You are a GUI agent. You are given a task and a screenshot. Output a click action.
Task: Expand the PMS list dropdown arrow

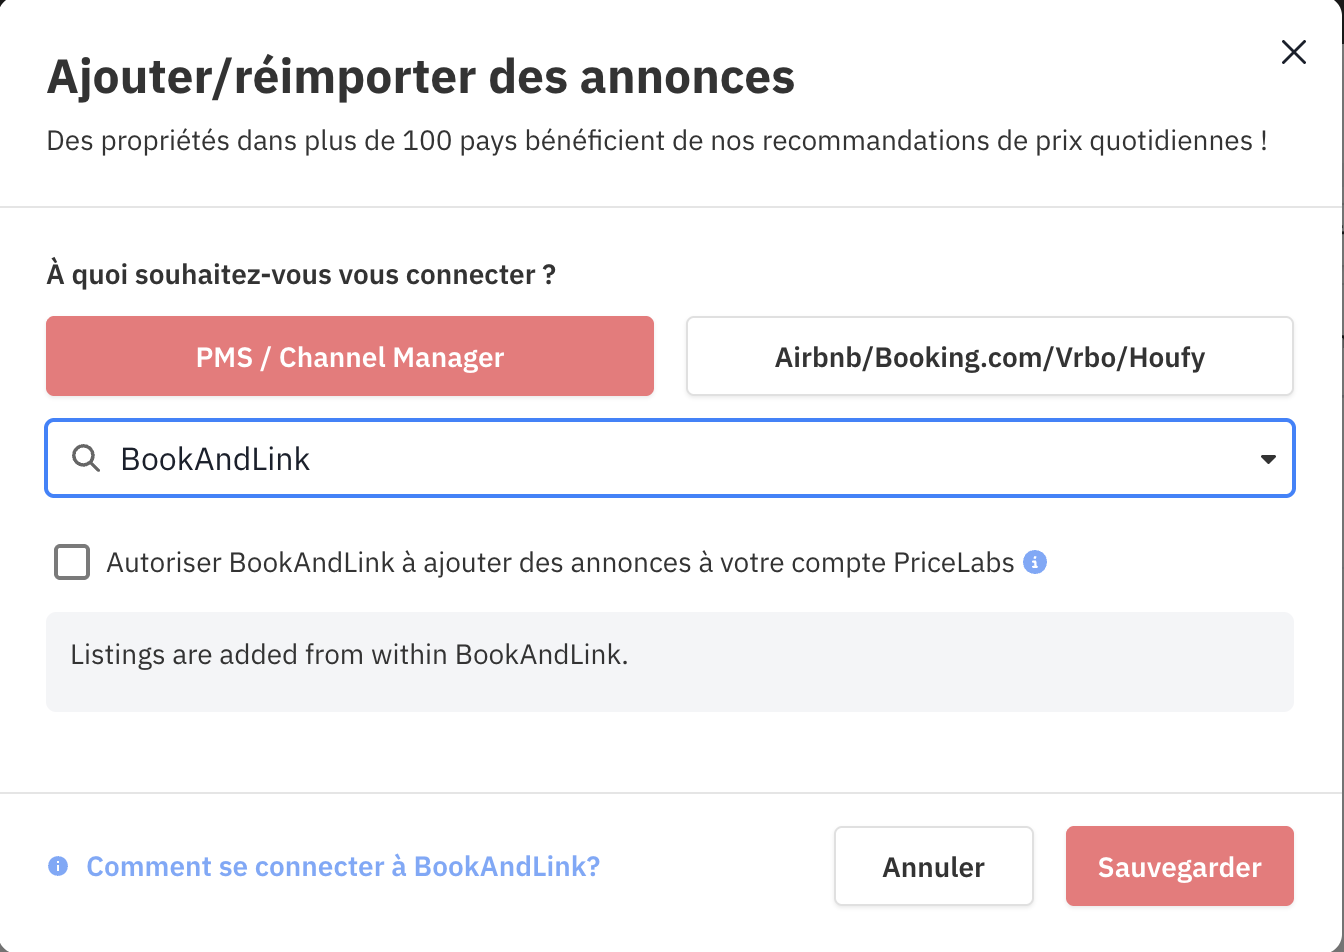(1267, 459)
